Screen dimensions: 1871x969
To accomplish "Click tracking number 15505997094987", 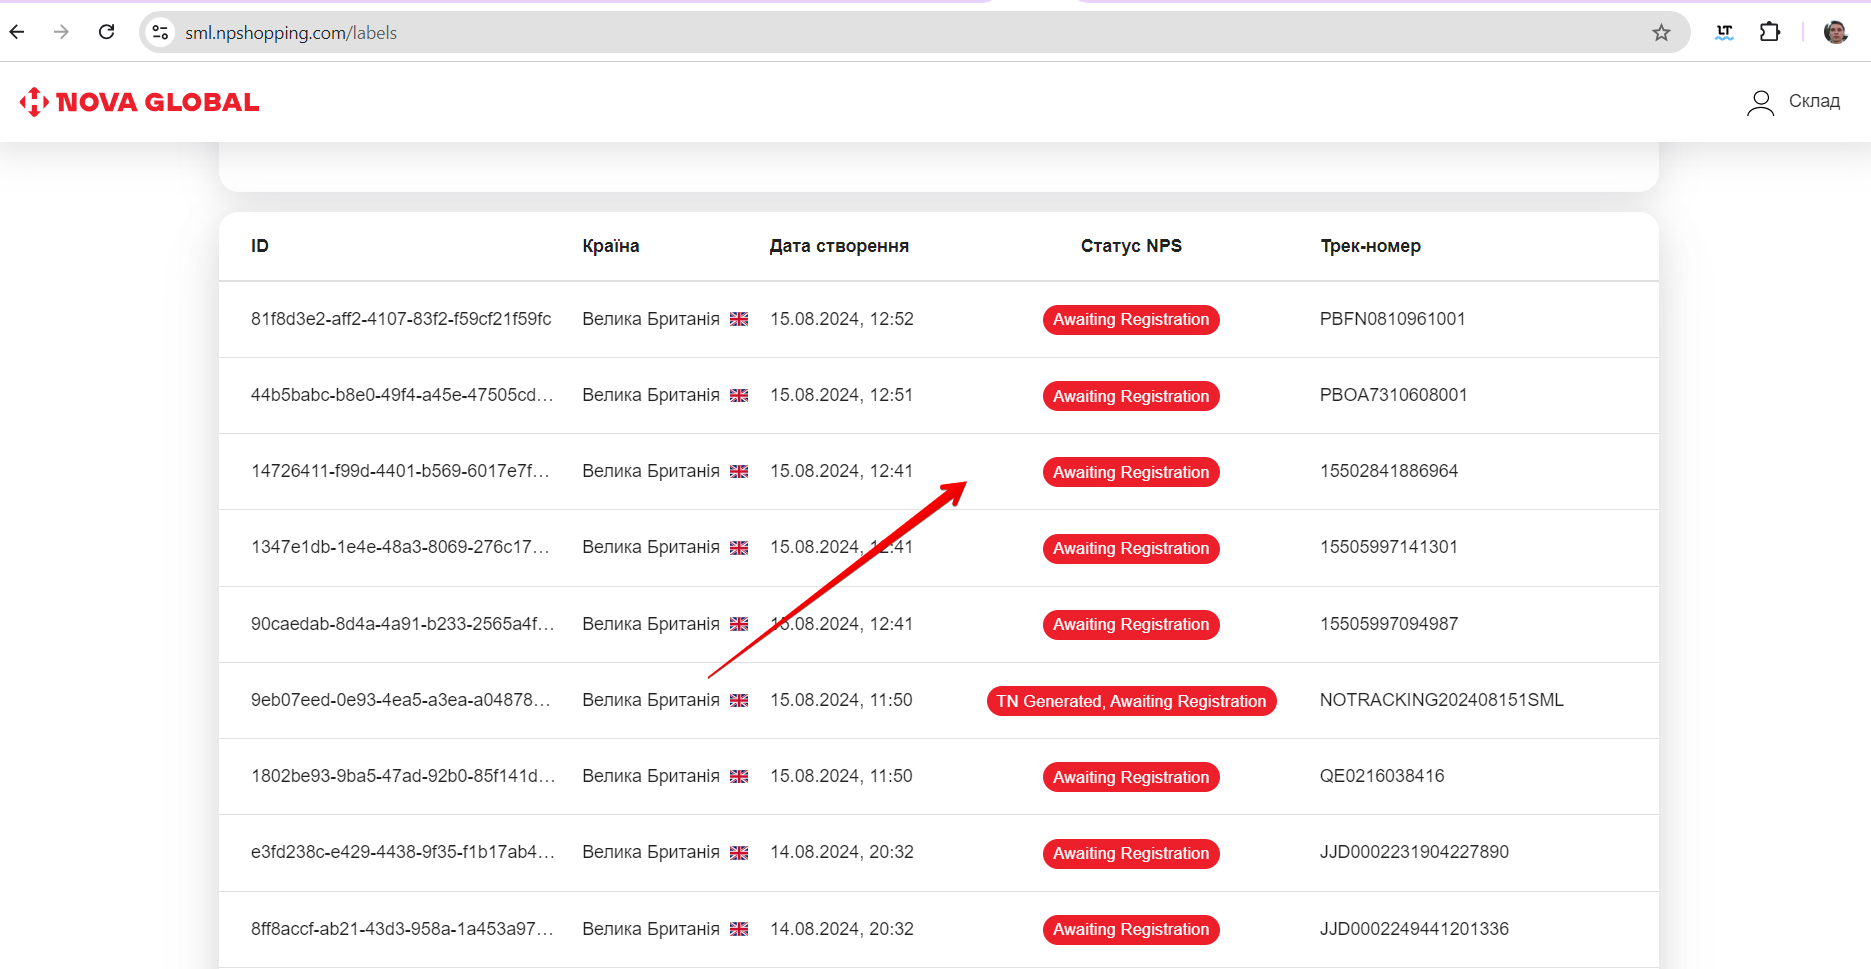I will coord(1389,624).
